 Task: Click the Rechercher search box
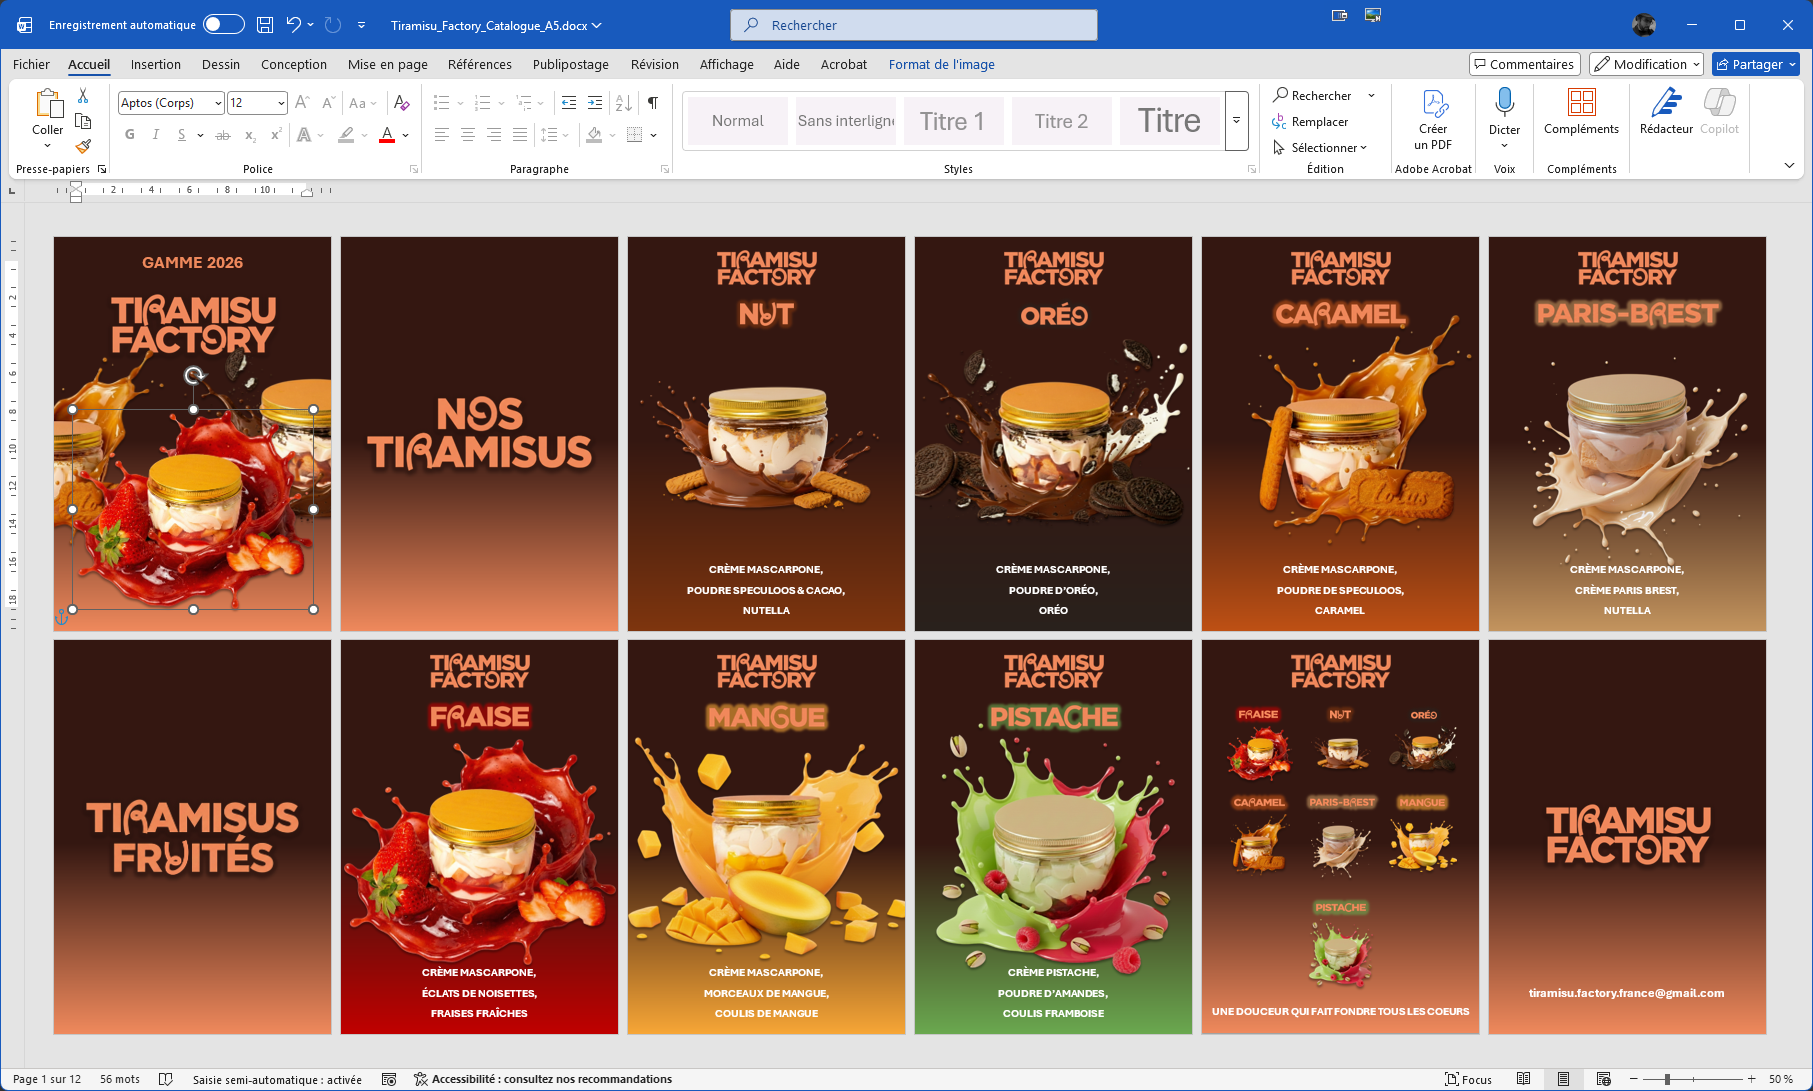pos(913,25)
